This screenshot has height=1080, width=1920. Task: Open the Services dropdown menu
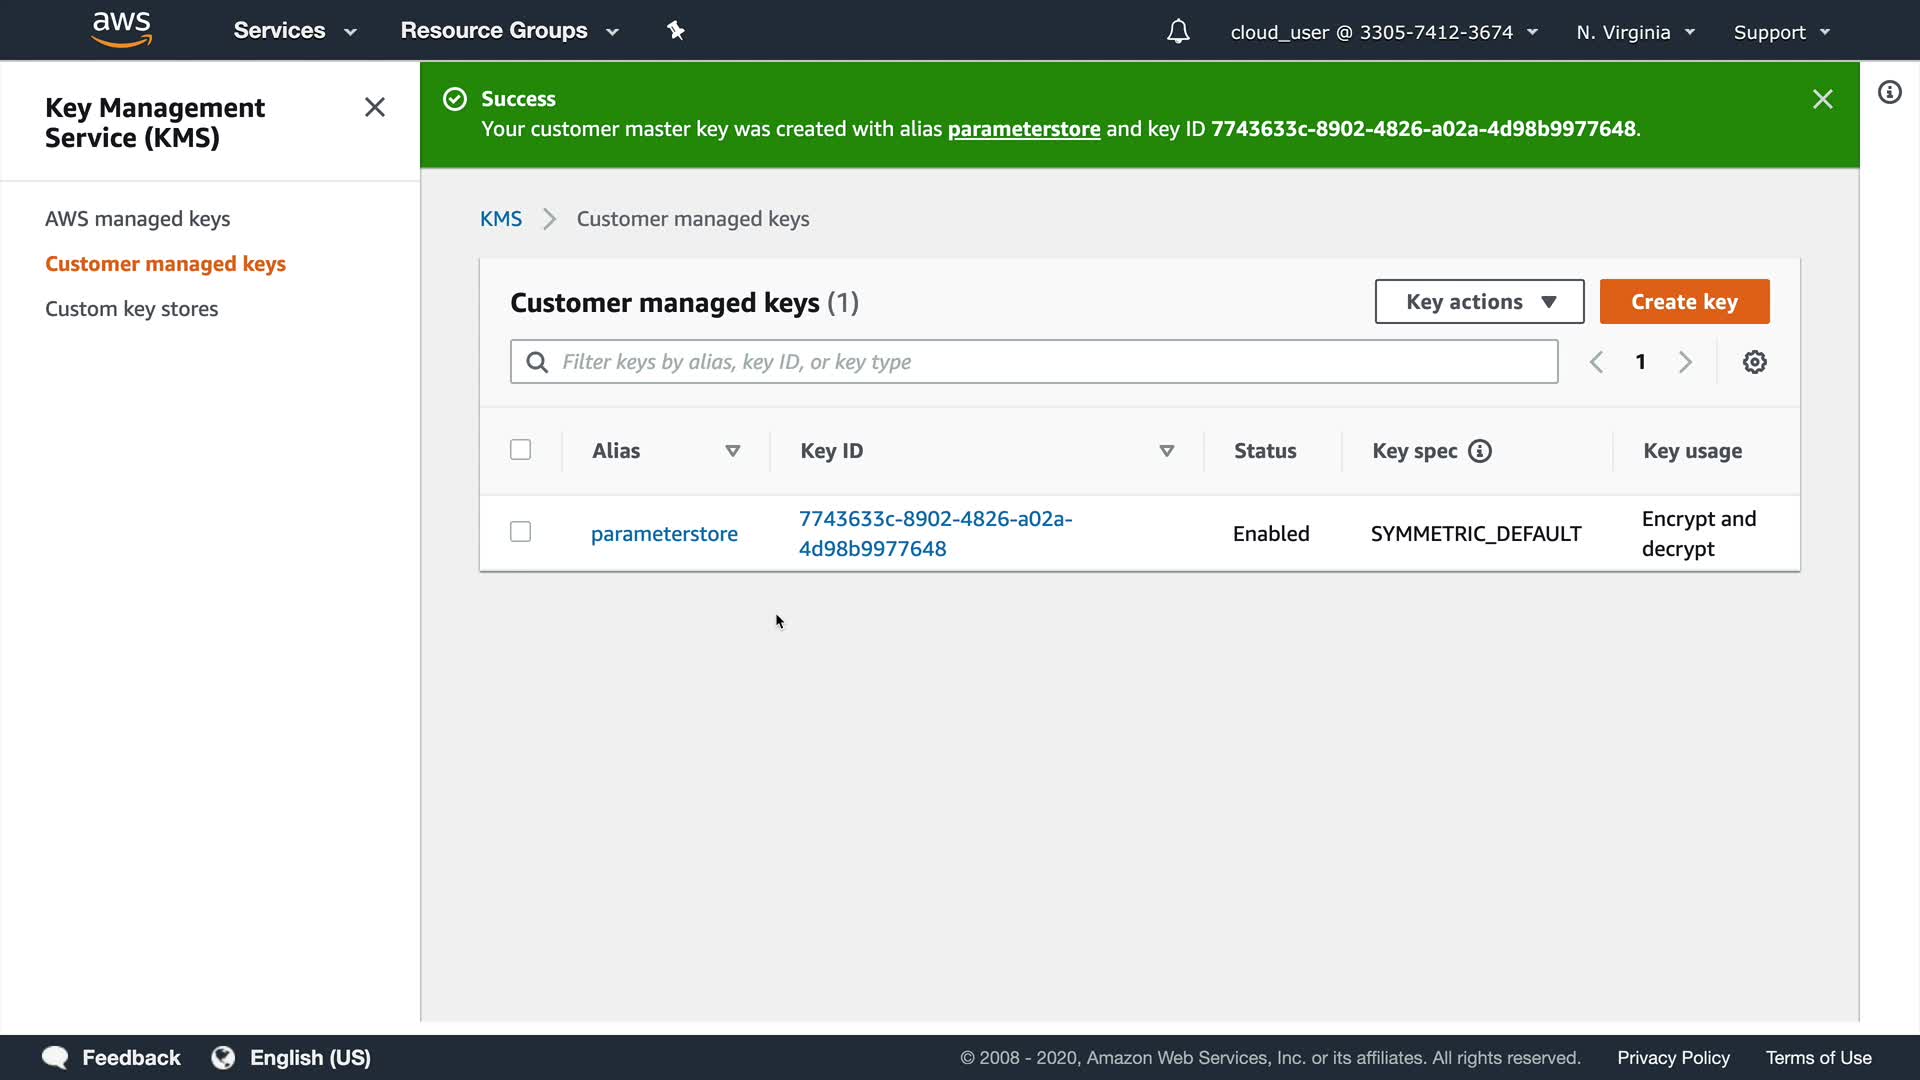coord(294,31)
